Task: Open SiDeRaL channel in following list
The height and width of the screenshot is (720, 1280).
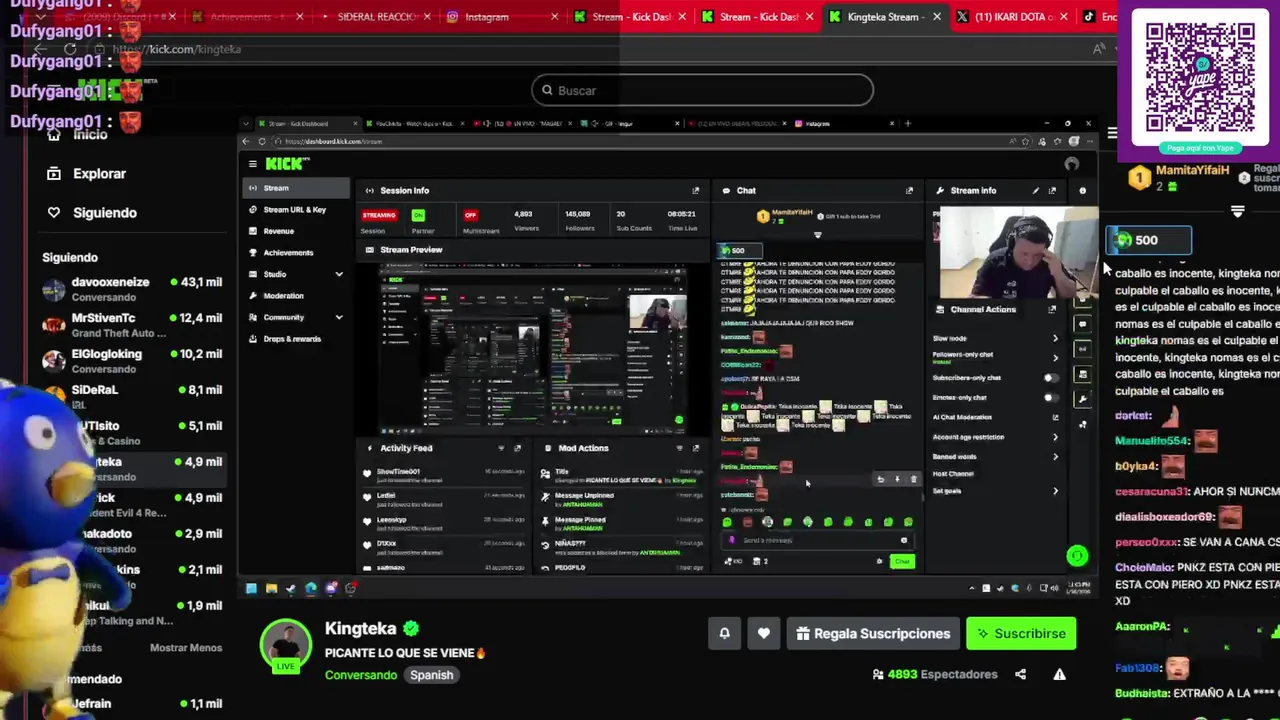Action: [132, 397]
